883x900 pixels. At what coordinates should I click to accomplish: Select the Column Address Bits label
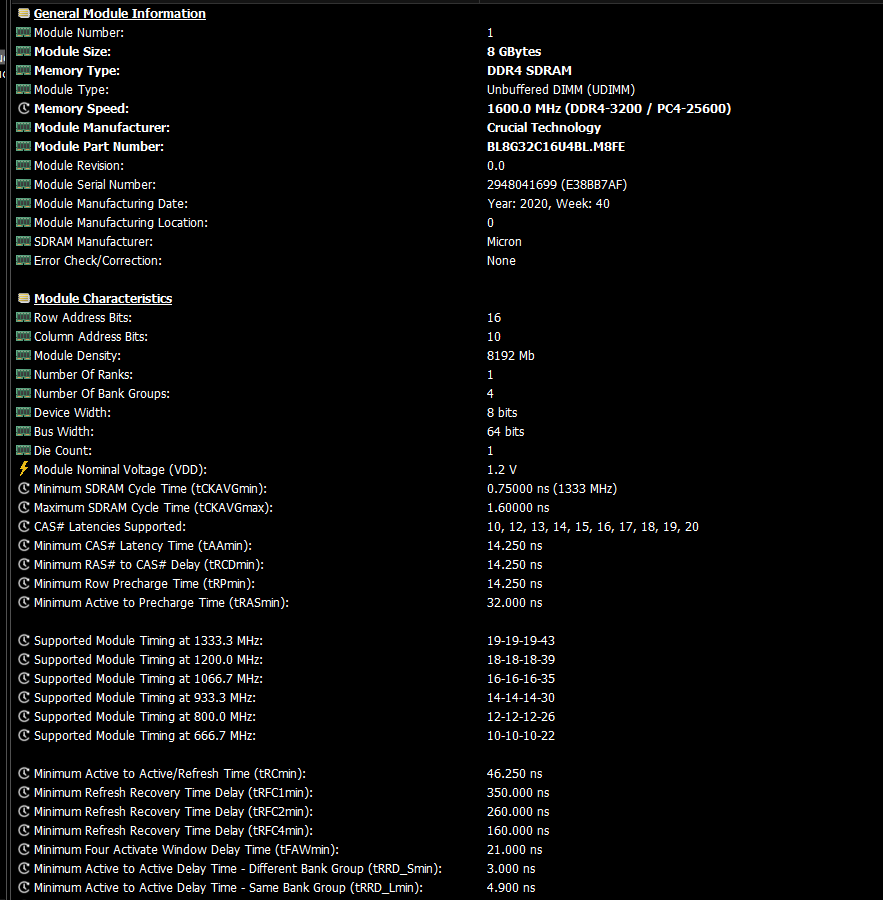[x=91, y=336]
